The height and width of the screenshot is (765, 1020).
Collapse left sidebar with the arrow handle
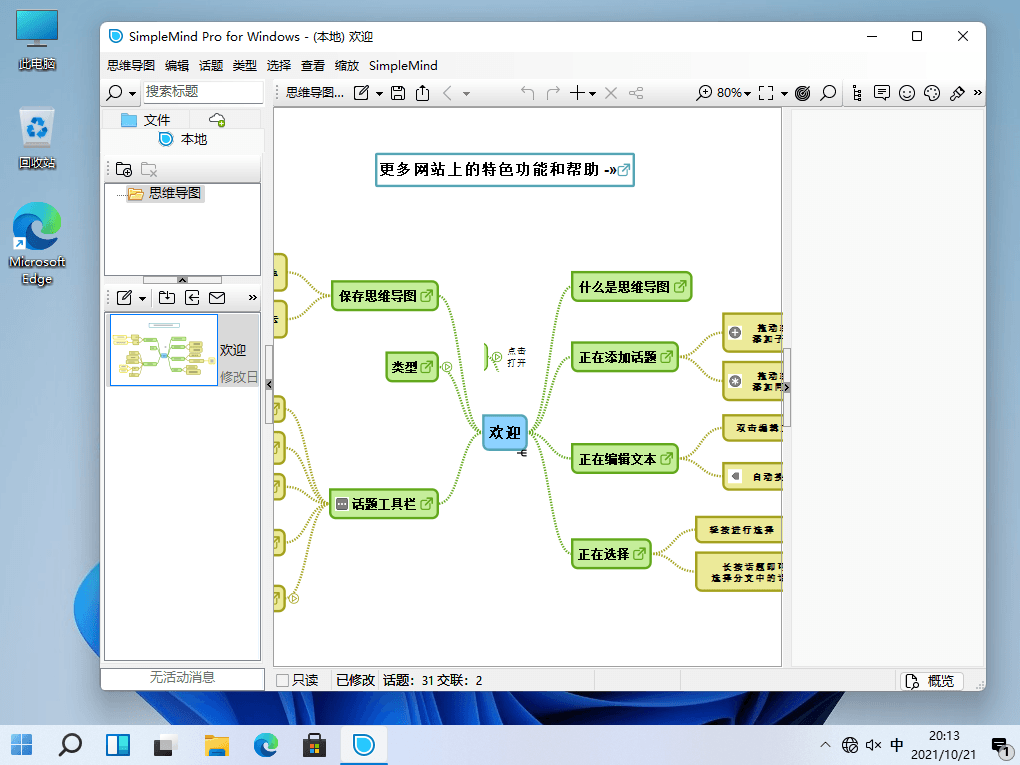269,384
